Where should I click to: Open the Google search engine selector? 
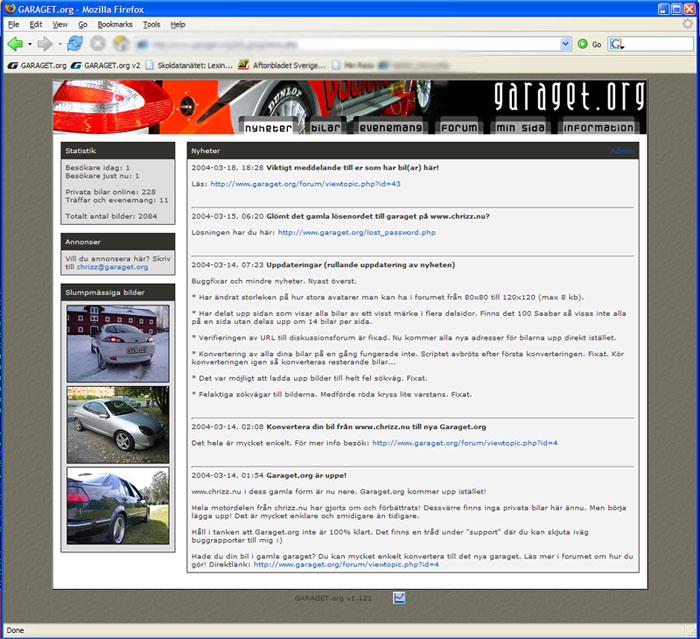click(617, 44)
